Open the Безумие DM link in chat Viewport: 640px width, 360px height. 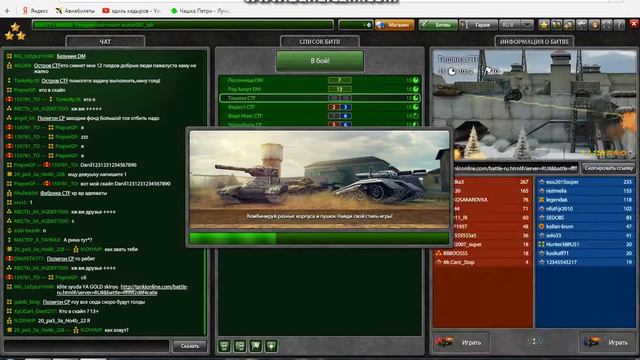(71, 56)
